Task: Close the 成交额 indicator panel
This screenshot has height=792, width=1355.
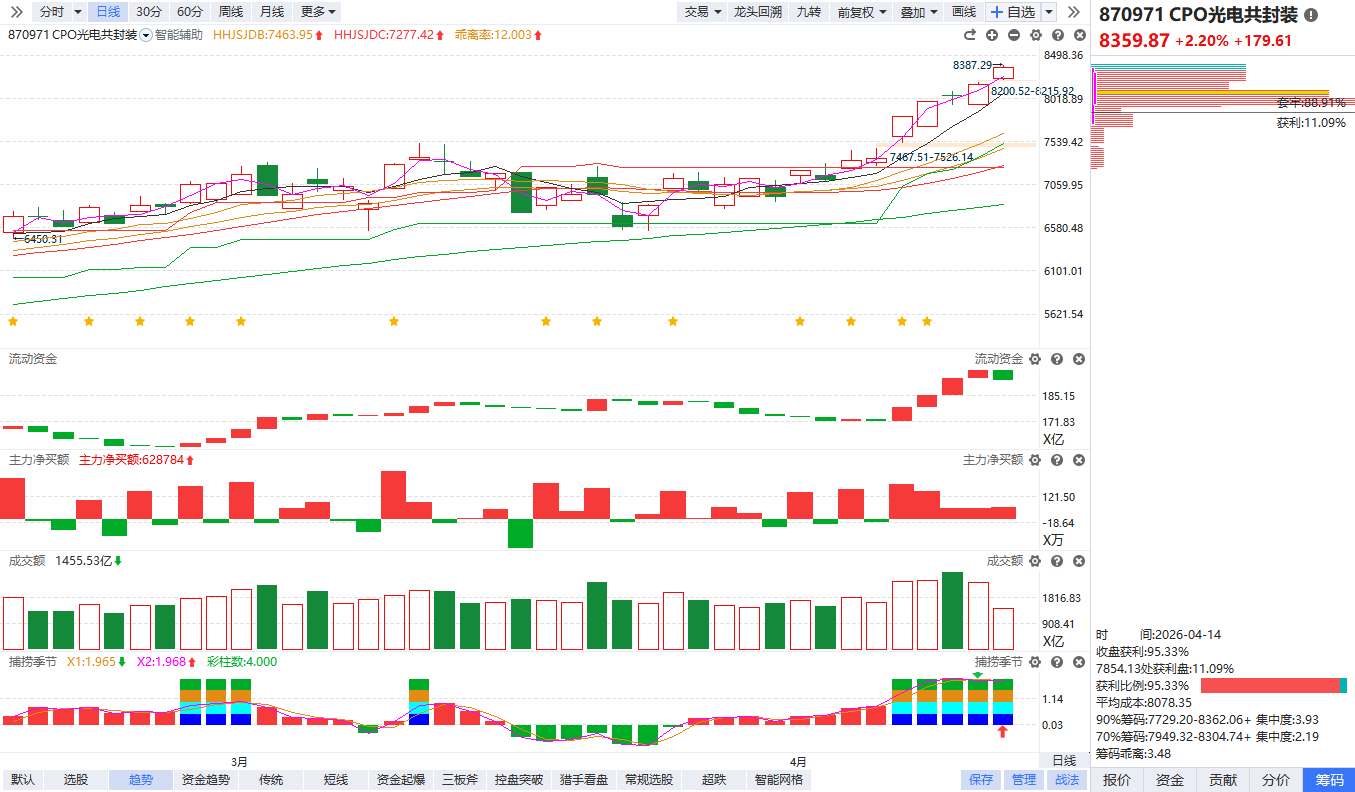Action: pos(1079,561)
